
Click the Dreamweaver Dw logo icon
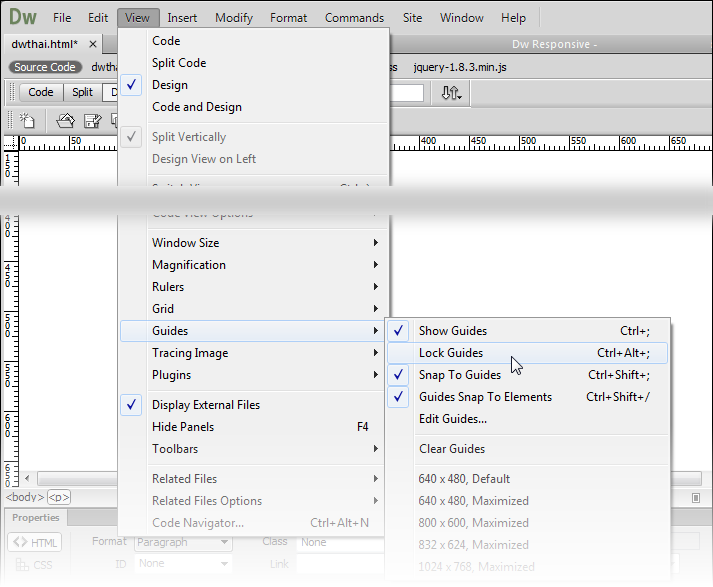tap(22, 17)
